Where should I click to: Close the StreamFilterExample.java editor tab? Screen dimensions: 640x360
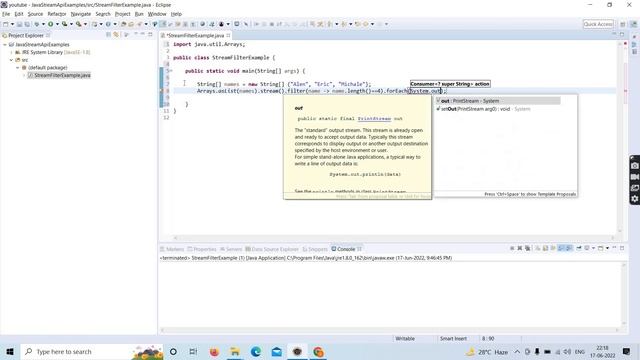tap(228, 36)
